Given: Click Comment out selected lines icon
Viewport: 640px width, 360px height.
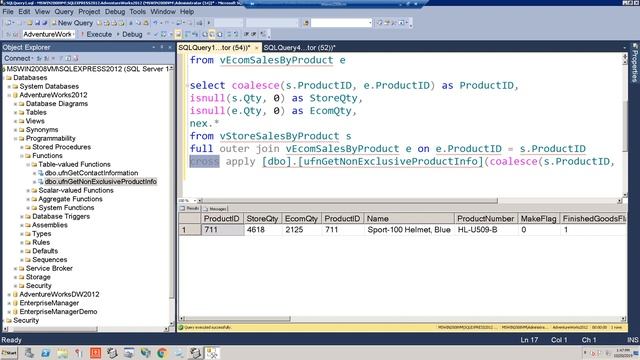Looking at the screenshot, I should tap(229, 34).
